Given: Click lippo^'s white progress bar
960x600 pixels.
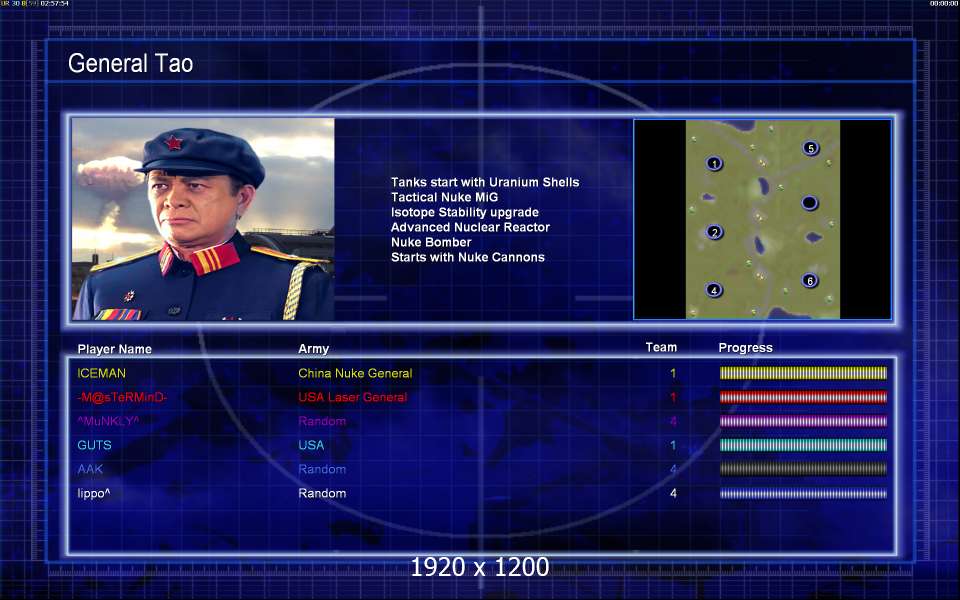Looking at the screenshot, I should (803, 493).
